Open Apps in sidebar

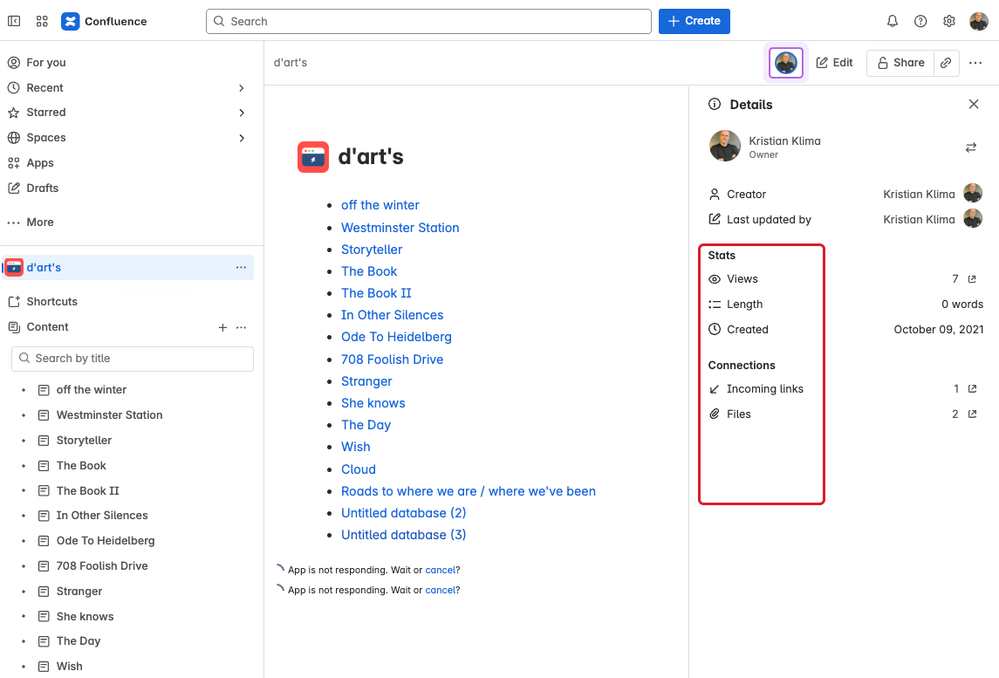coord(40,163)
